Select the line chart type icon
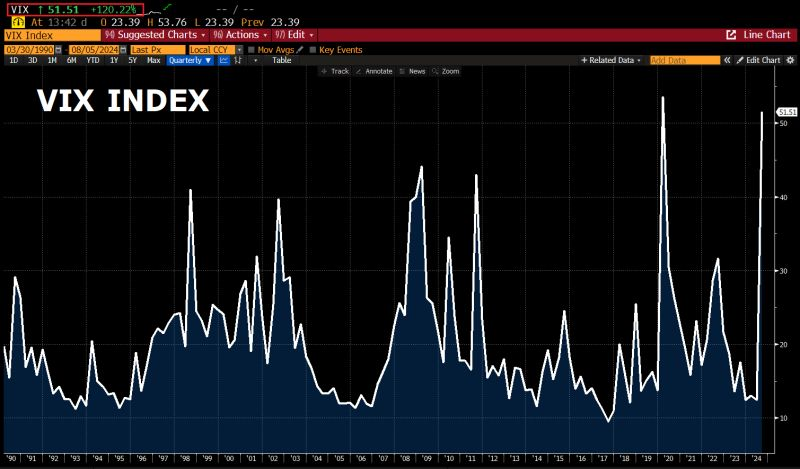Screen dimensions: 800x469 pyautogui.click(x=224, y=60)
